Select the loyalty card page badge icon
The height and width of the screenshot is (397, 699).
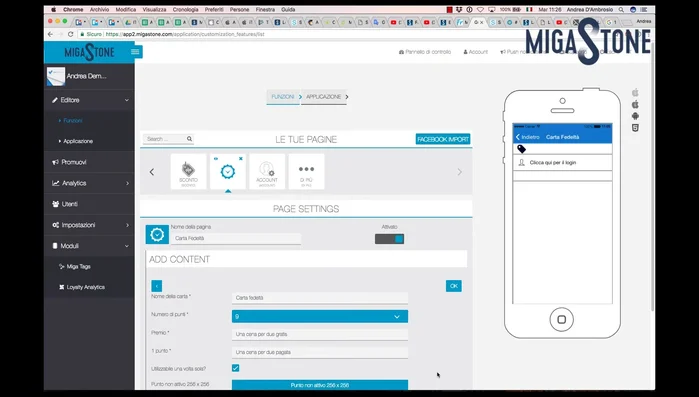(228, 172)
